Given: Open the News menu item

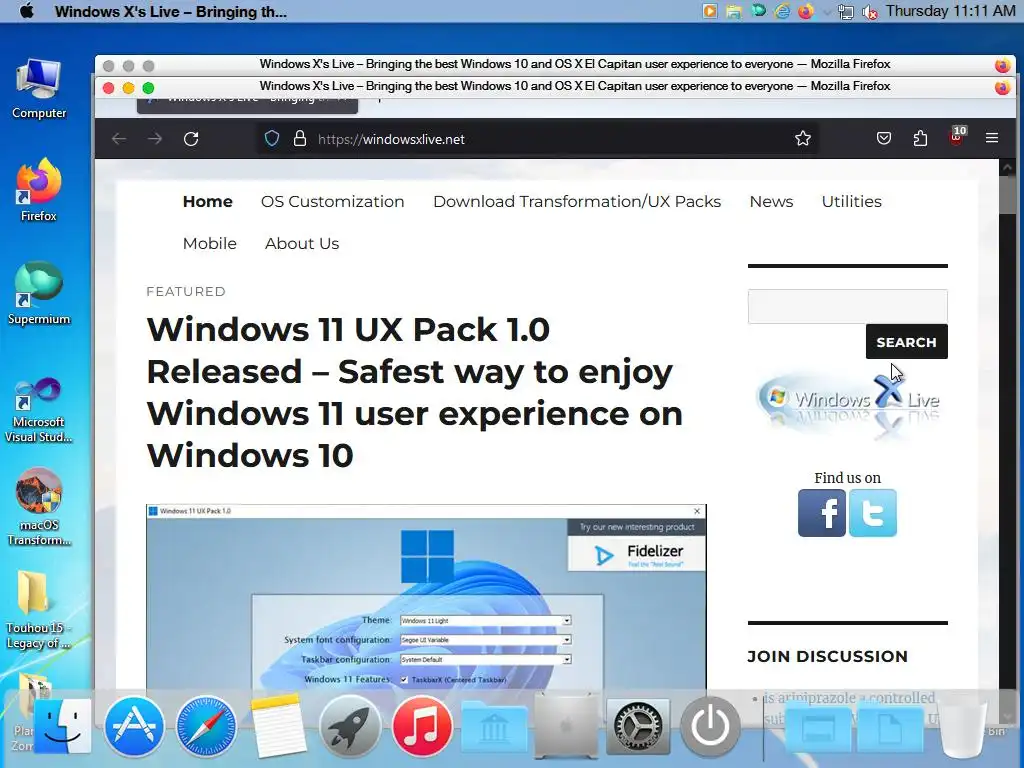Looking at the screenshot, I should [x=771, y=201].
